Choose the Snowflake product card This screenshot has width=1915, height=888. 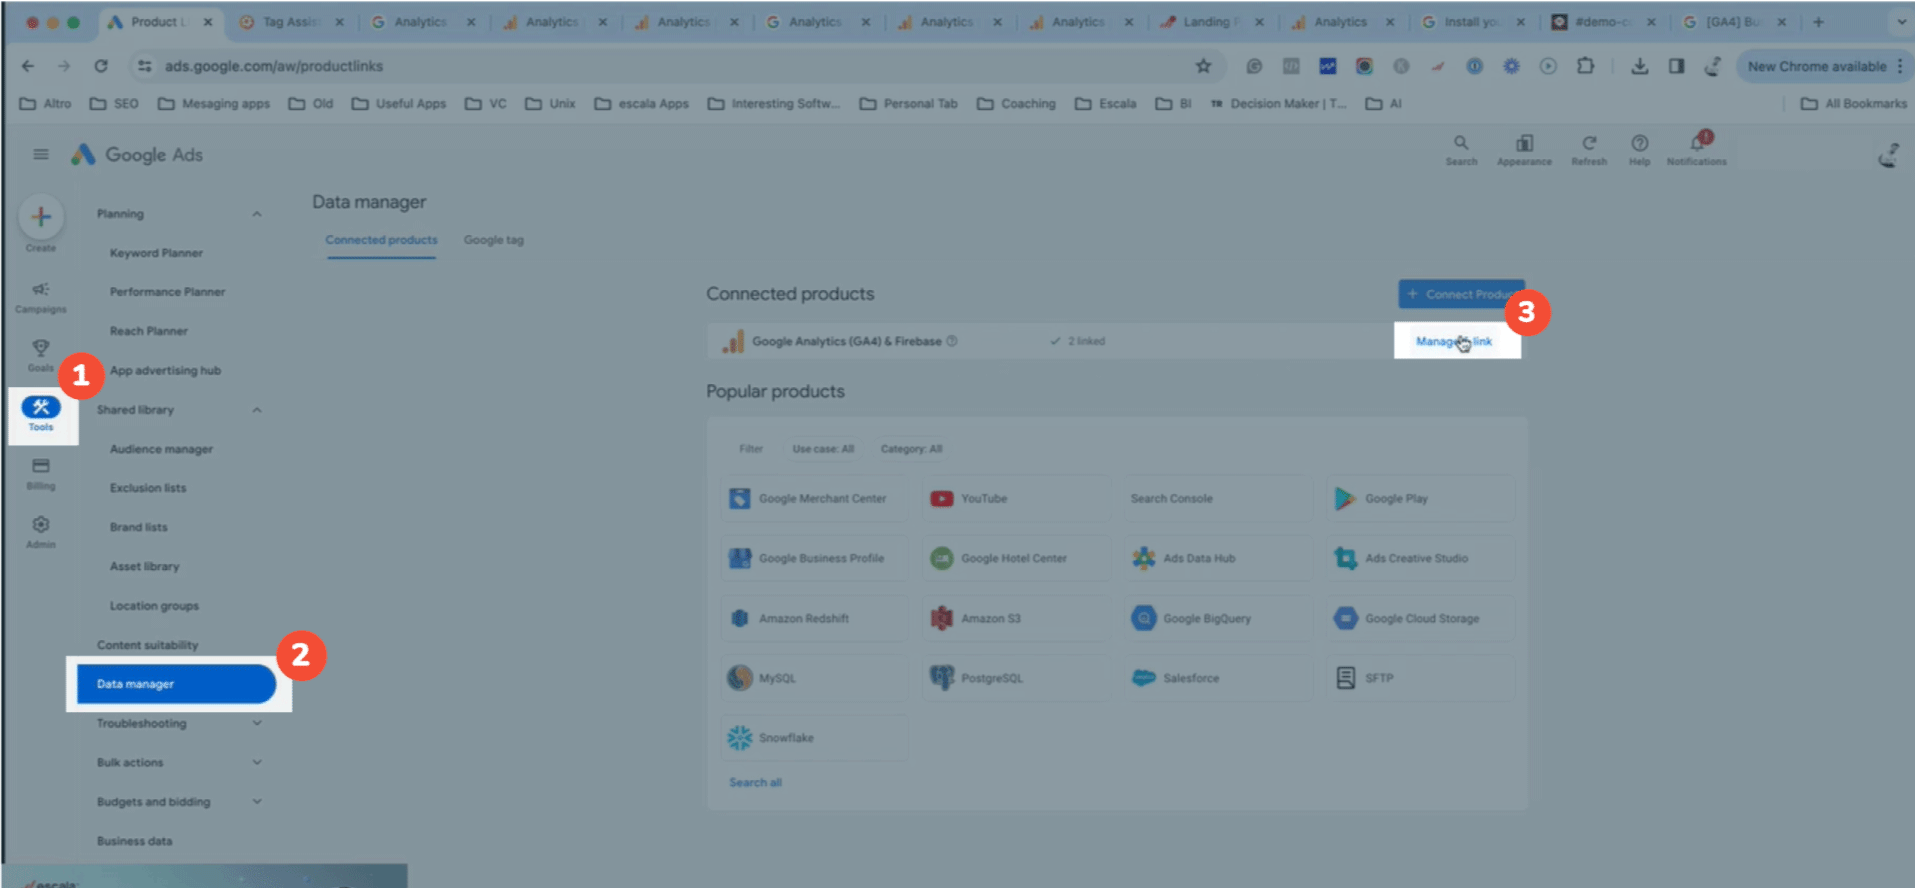point(813,738)
